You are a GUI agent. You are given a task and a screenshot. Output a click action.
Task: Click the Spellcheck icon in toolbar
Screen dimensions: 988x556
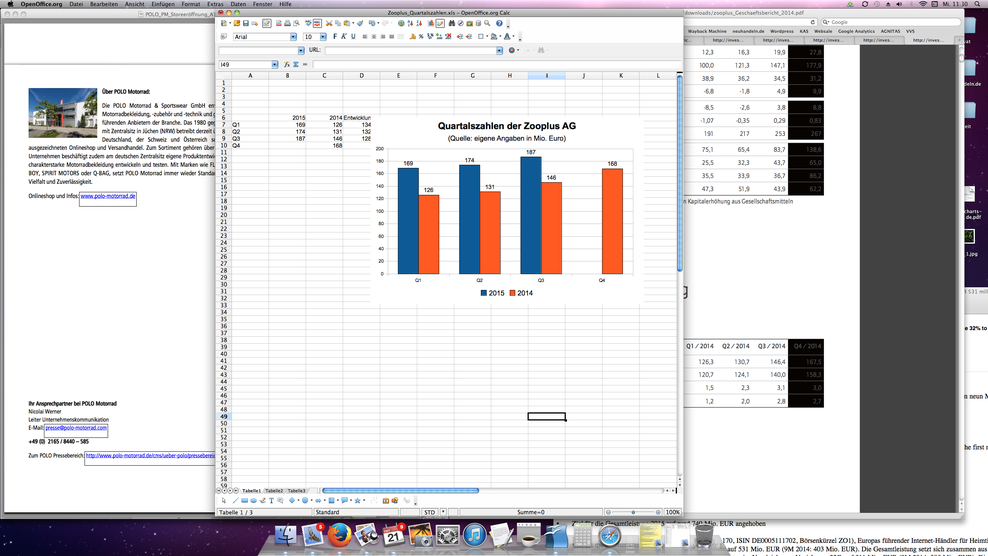point(308,23)
